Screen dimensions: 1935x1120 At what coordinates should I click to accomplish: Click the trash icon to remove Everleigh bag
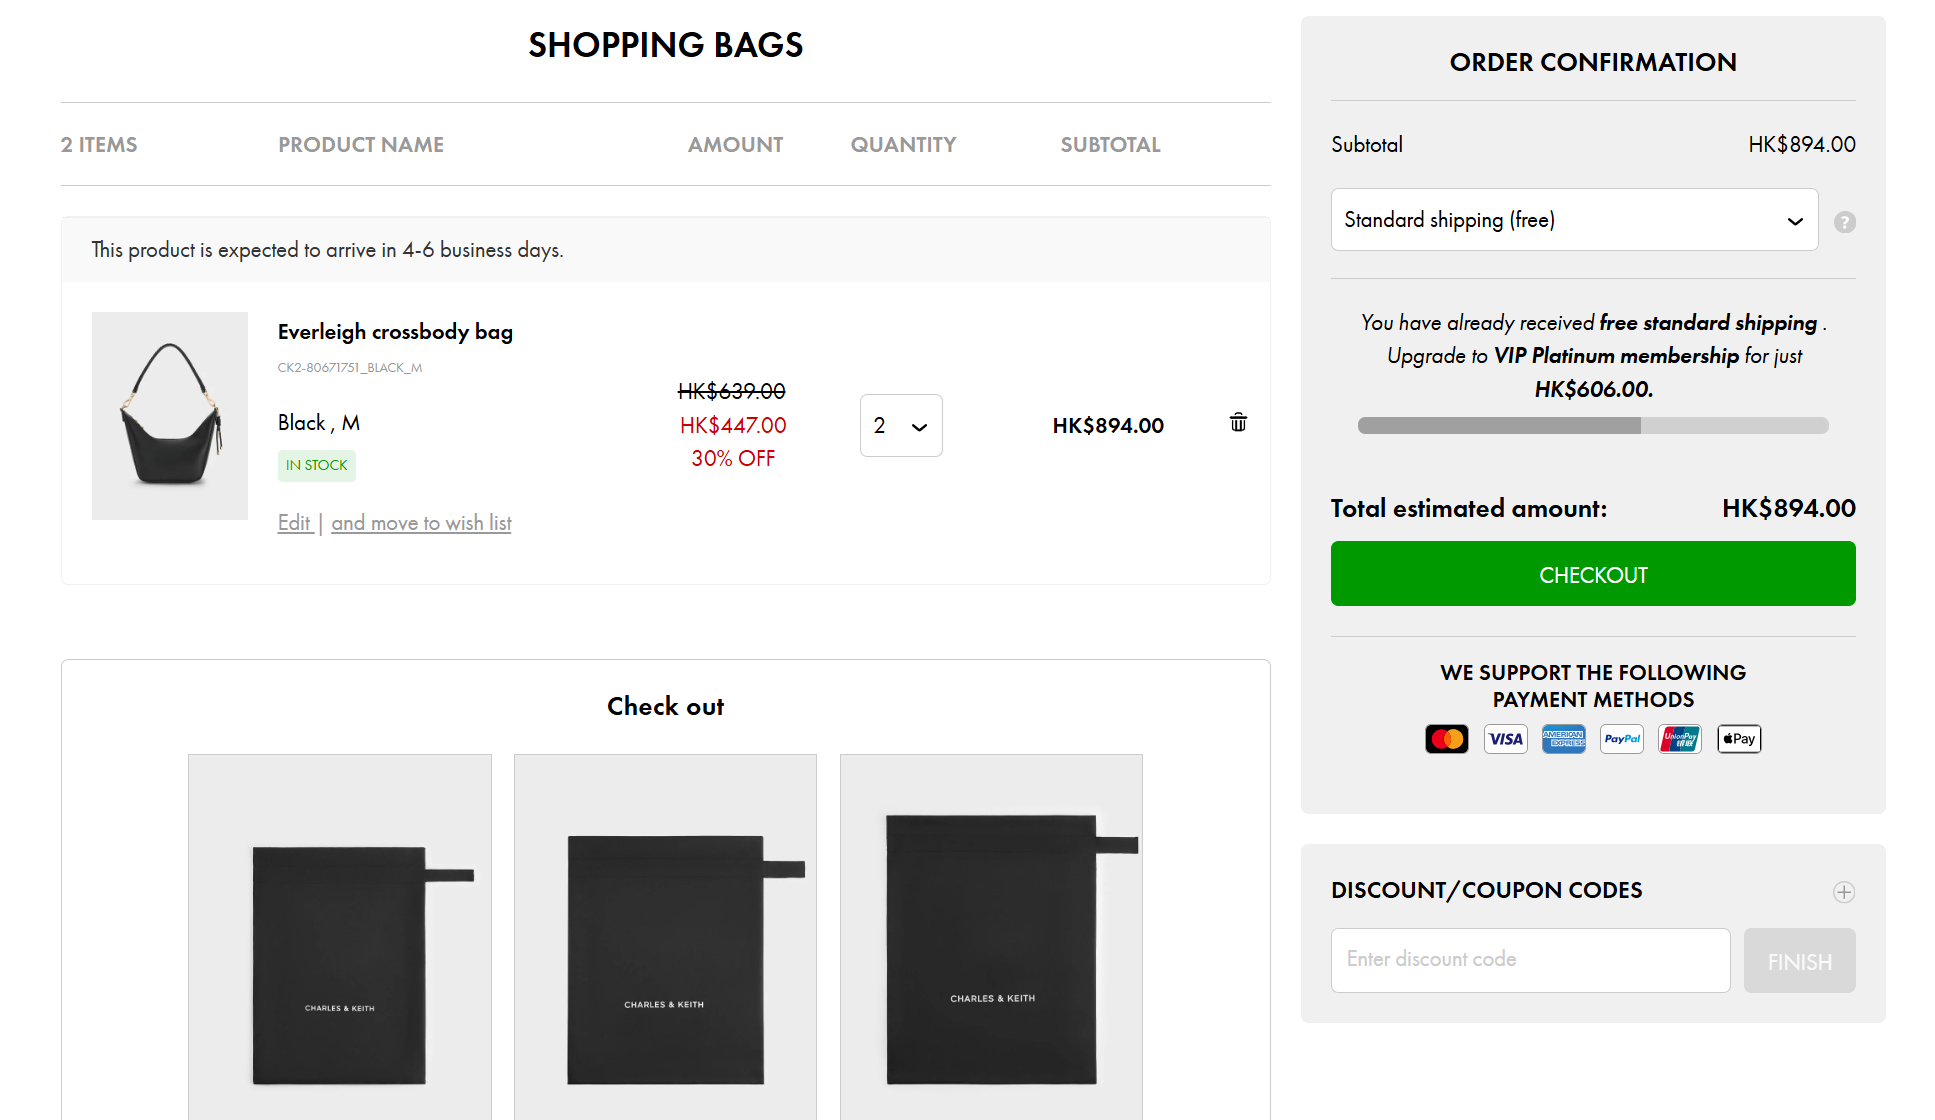coord(1237,423)
